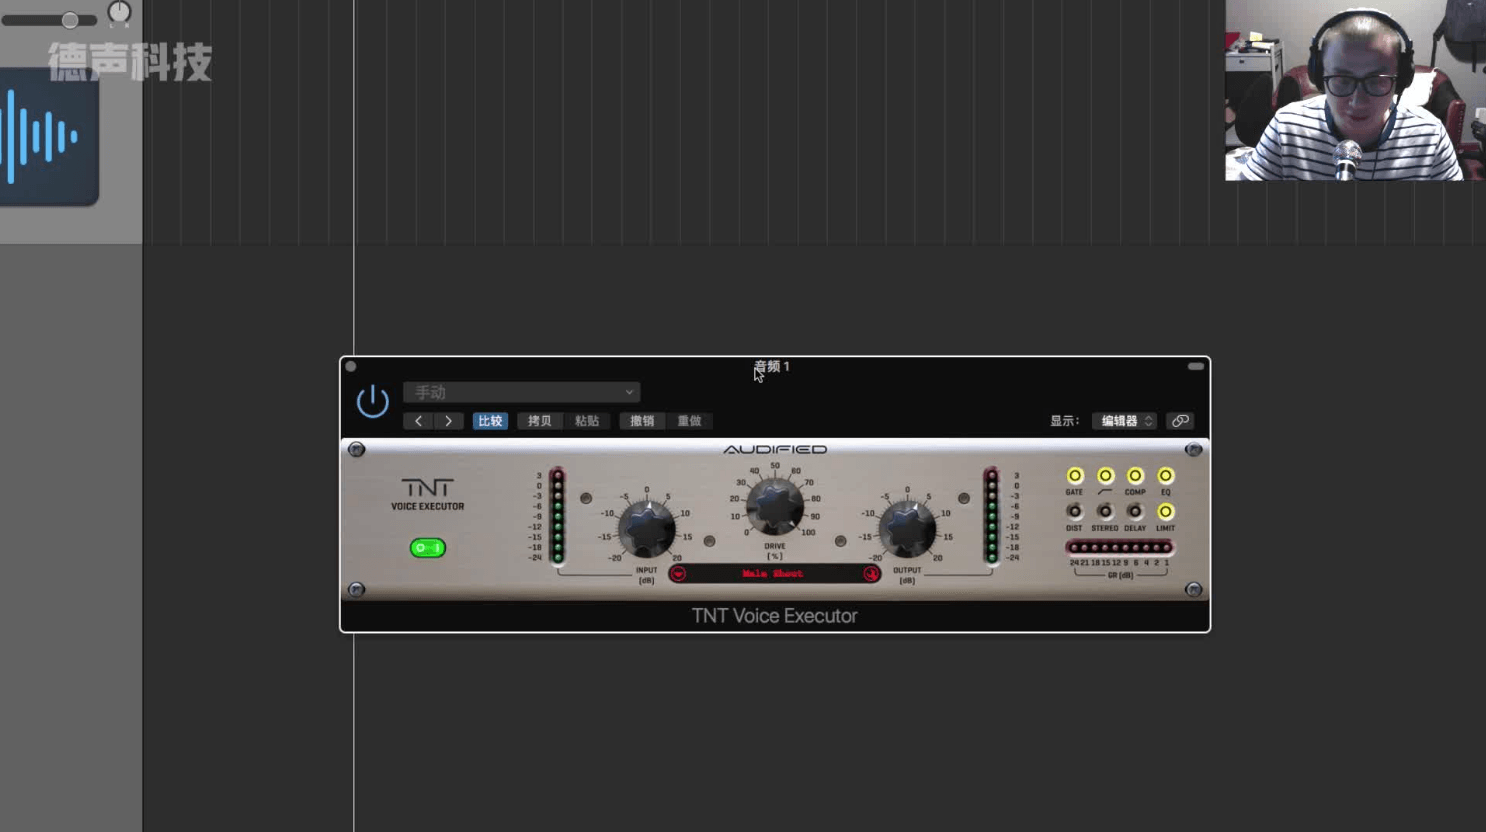Viewport: 1486px width, 832px height.
Task: Go to next preset with right arrow
Action: coord(448,421)
